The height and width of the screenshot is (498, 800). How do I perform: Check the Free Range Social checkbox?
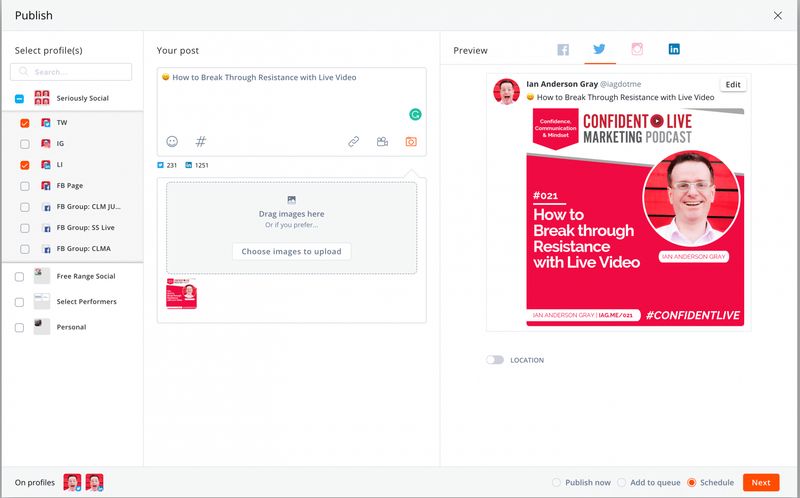click(x=19, y=277)
